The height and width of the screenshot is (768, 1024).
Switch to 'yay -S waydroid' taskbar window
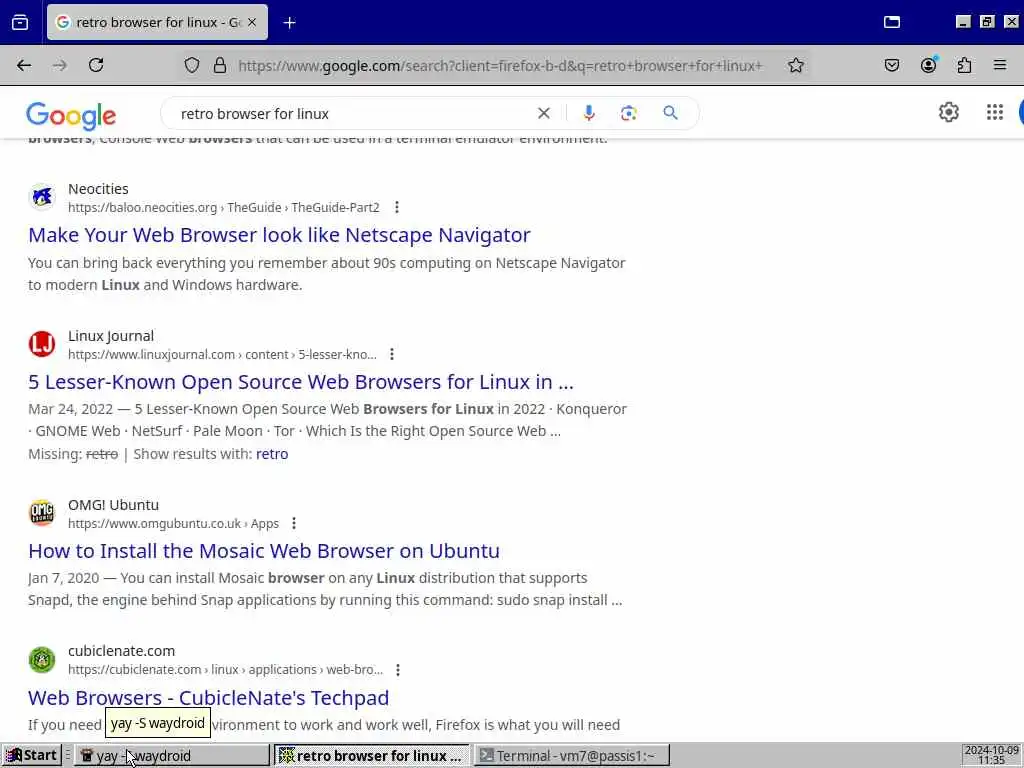(x=172, y=756)
